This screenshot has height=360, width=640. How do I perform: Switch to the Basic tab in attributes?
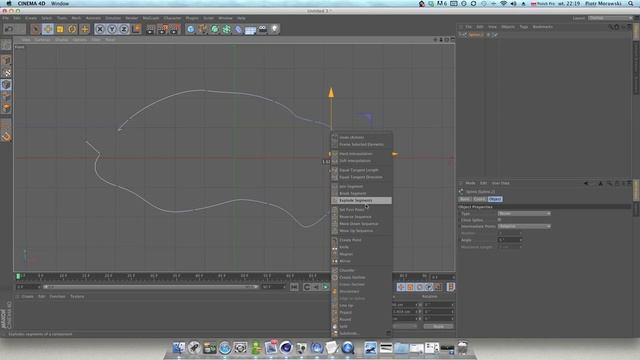[x=464, y=199]
